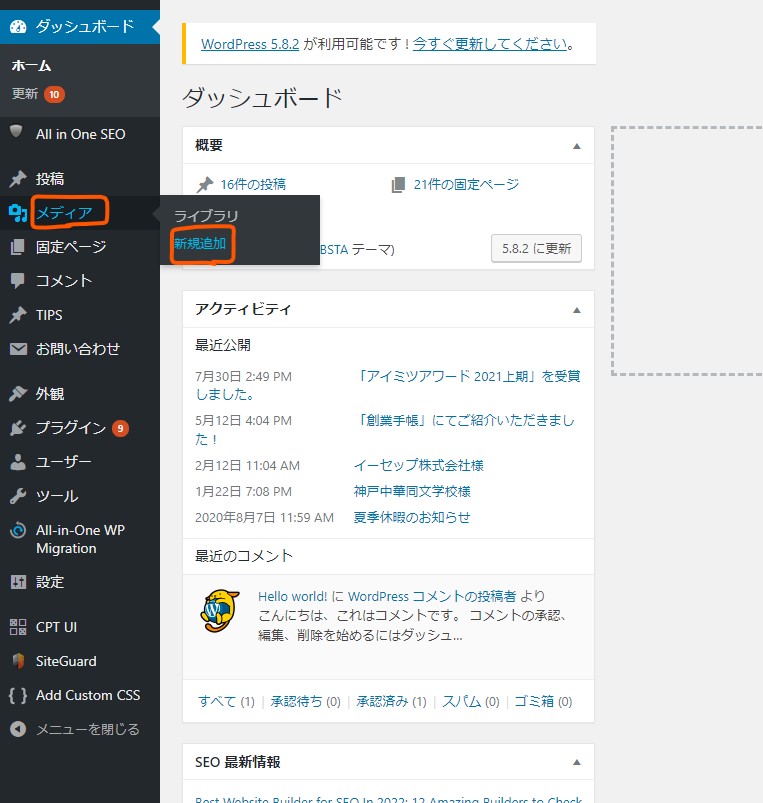Collapse the 概要 panel with its arrow

[x=577, y=146]
